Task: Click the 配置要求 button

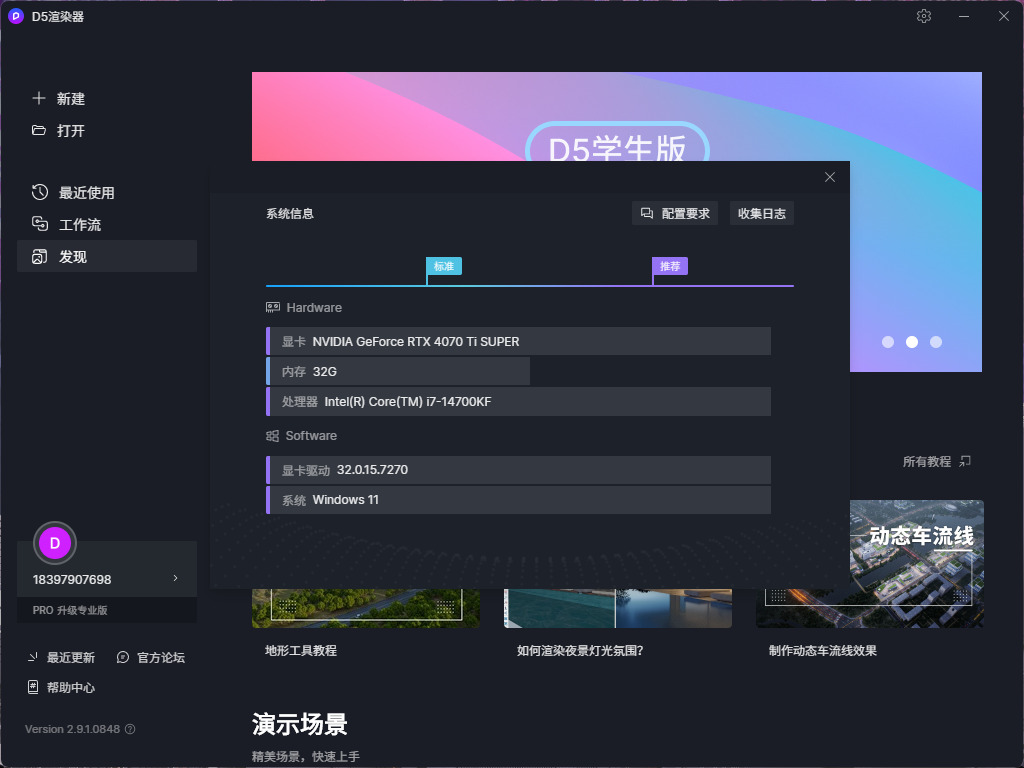Action: 675,213
